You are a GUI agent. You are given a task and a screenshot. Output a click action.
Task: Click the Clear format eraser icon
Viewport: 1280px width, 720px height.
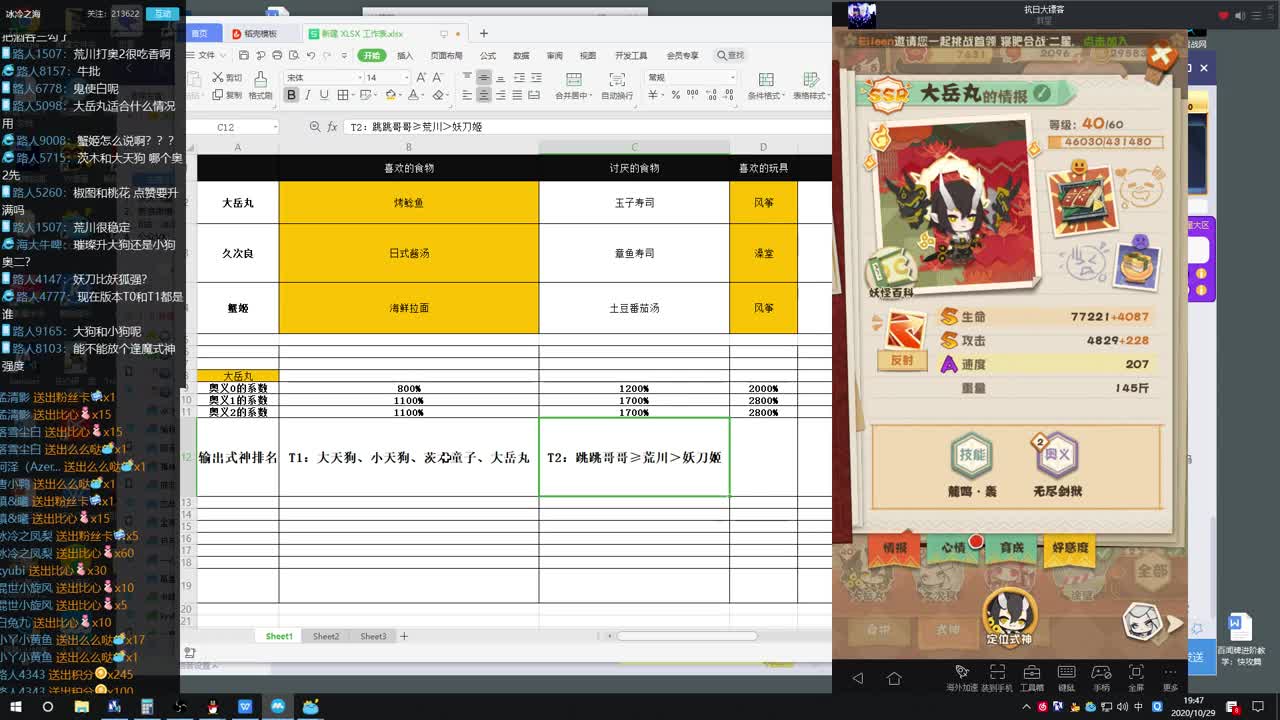click(440, 95)
